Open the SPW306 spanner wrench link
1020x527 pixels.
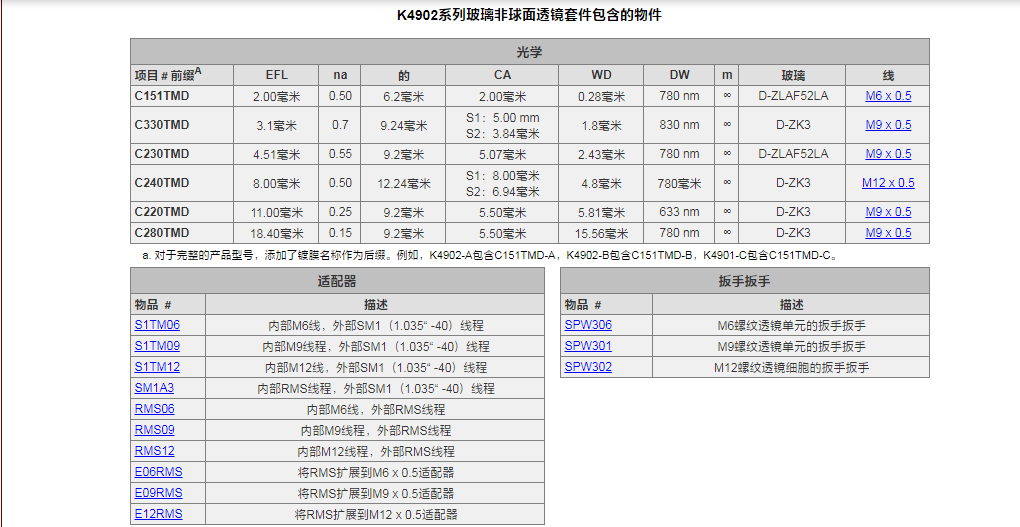pos(588,325)
